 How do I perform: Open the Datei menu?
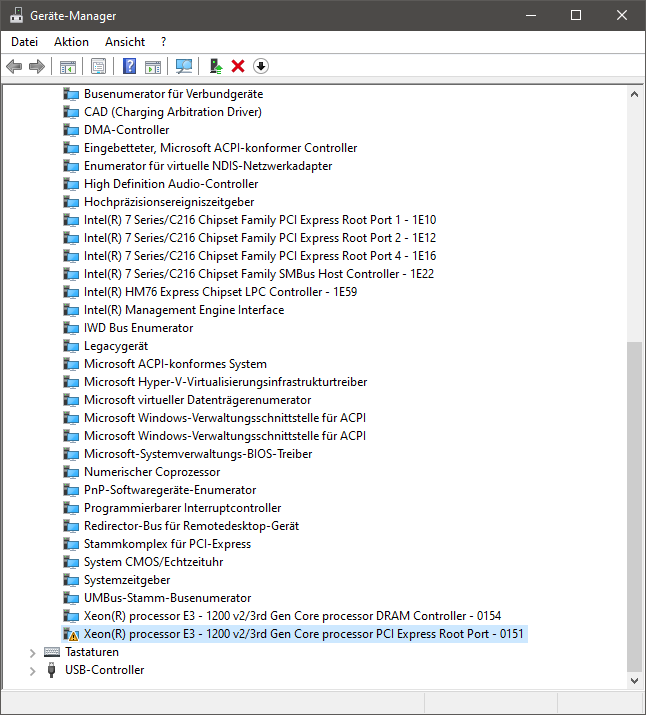25,42
